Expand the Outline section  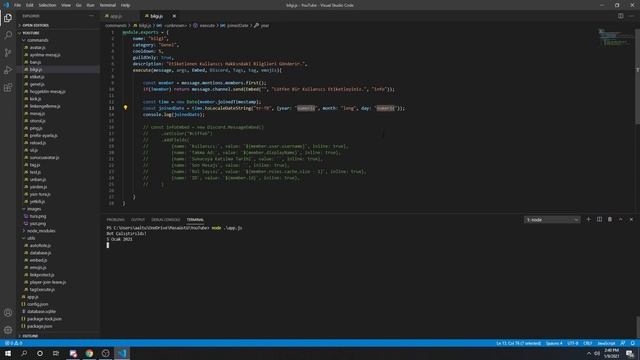(x=29, y=336)
